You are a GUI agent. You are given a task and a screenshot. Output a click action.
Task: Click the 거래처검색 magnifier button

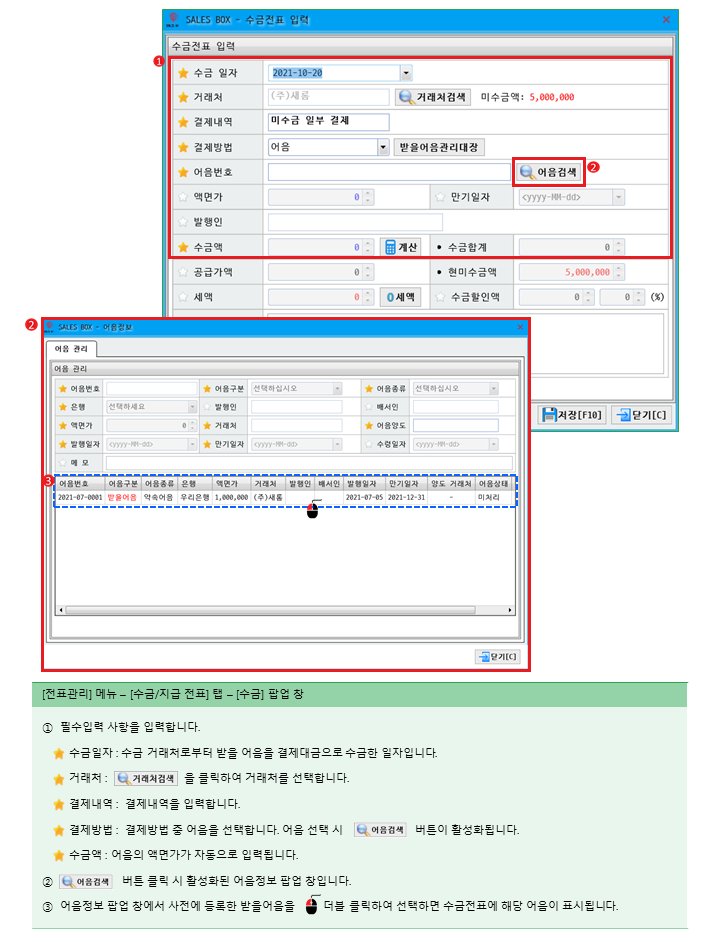tap(433, 97)
